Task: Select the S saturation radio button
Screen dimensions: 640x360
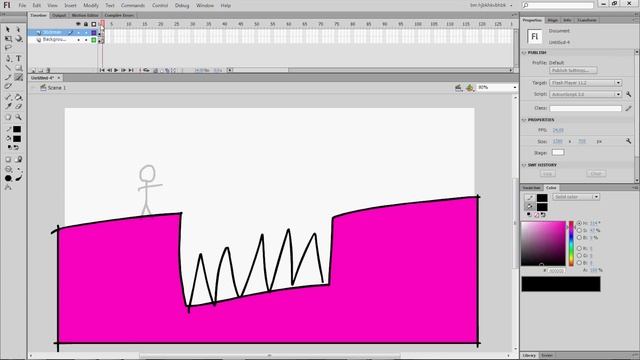Action: 579,230
